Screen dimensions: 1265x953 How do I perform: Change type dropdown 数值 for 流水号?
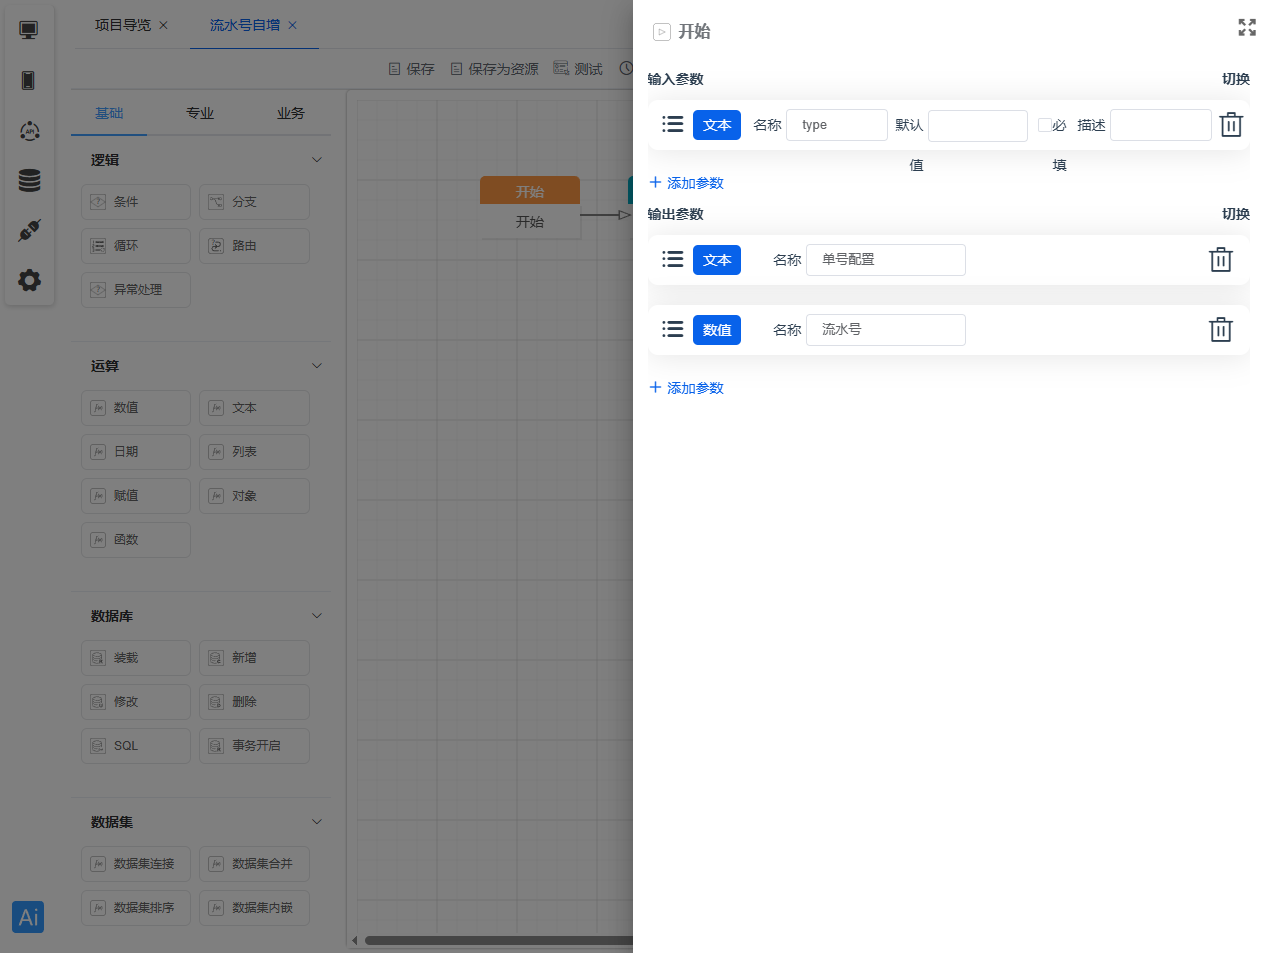(x=716, y=330)
